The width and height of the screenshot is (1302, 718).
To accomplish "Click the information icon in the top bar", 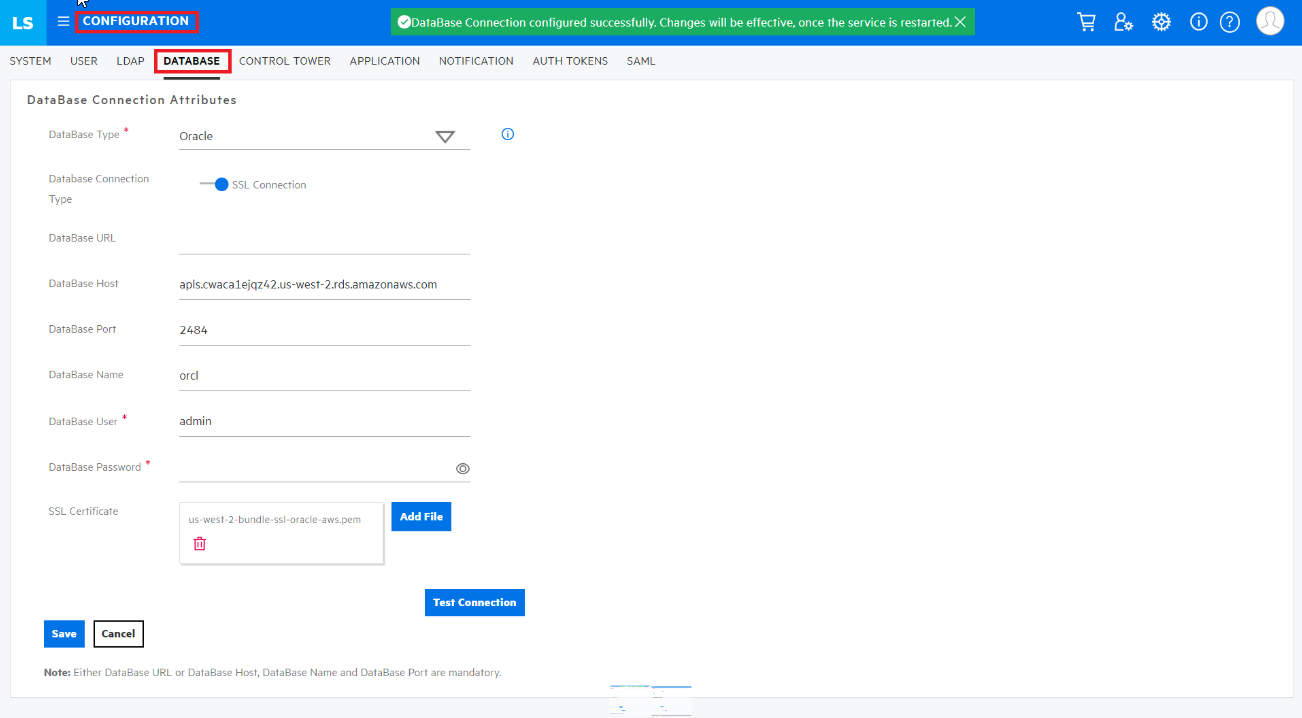I will coord(1198,21).
